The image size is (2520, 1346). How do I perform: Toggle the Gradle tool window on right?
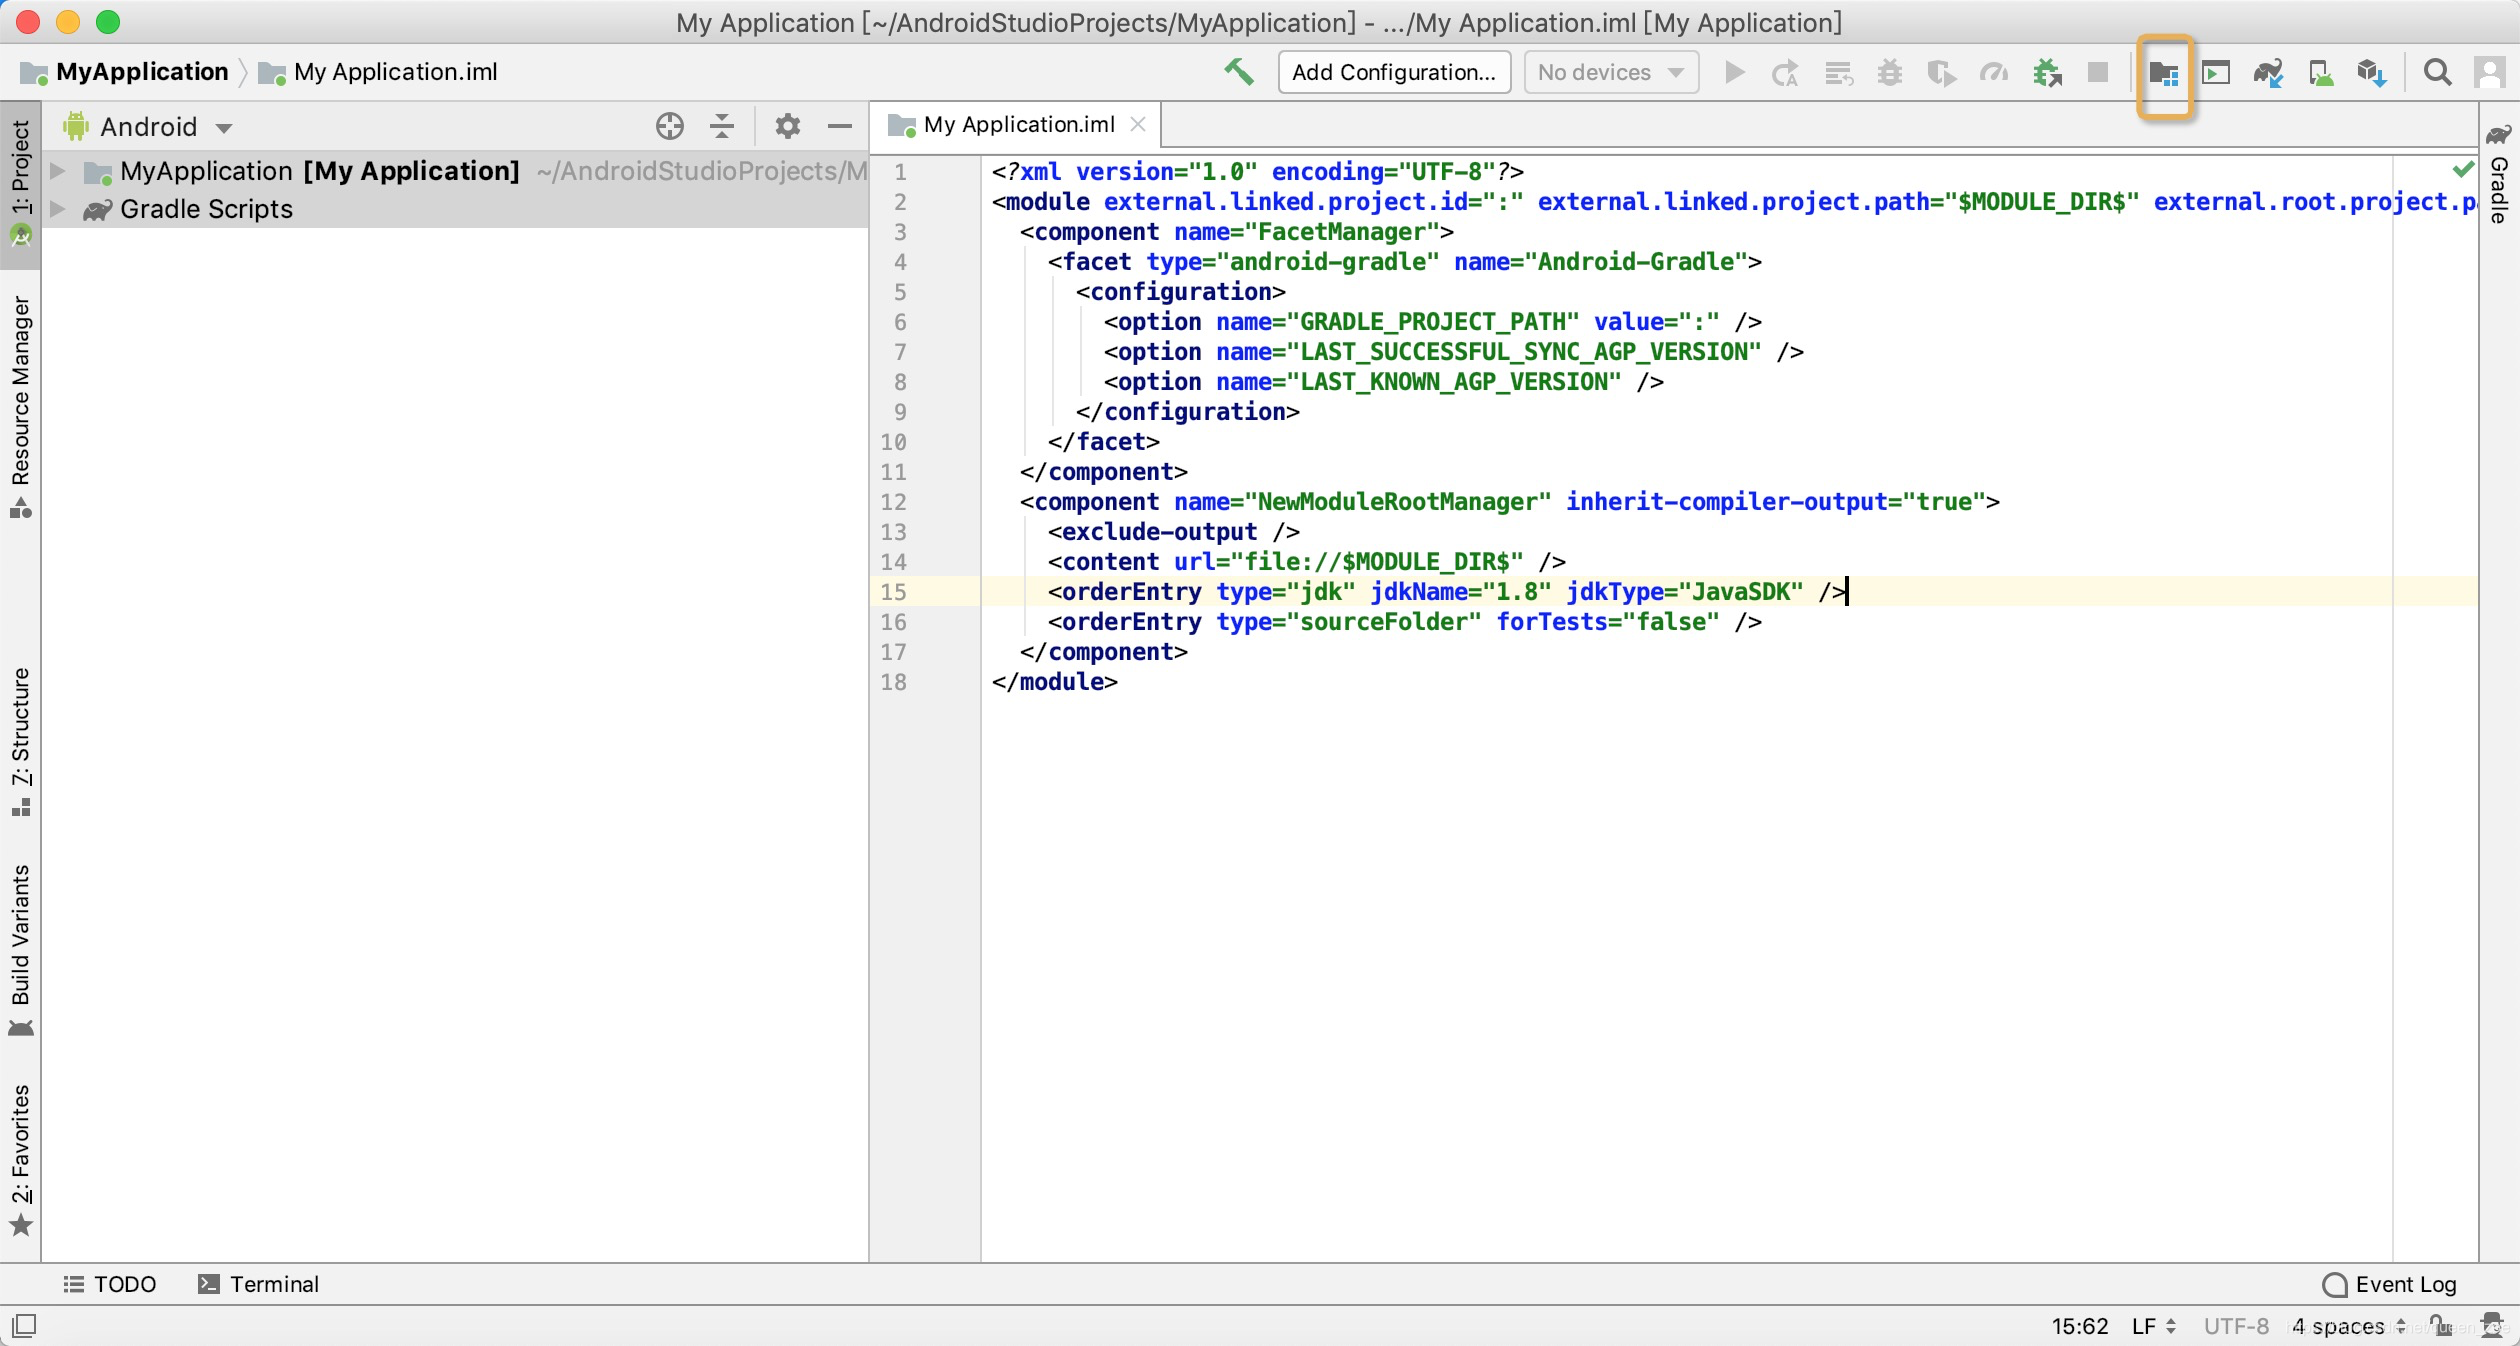pyautogui.click(x=2498, y=174)
